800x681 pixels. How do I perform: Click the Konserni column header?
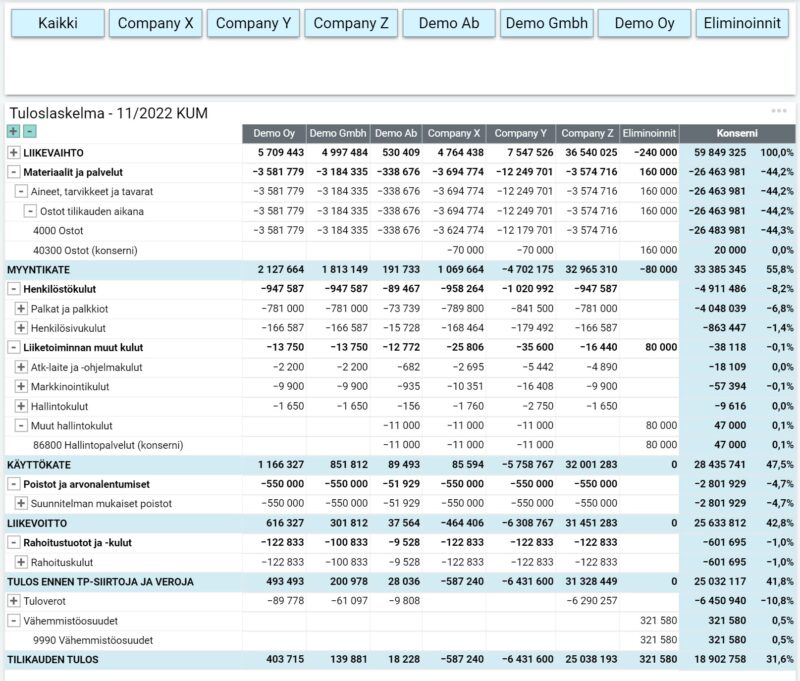click(737, 133)
